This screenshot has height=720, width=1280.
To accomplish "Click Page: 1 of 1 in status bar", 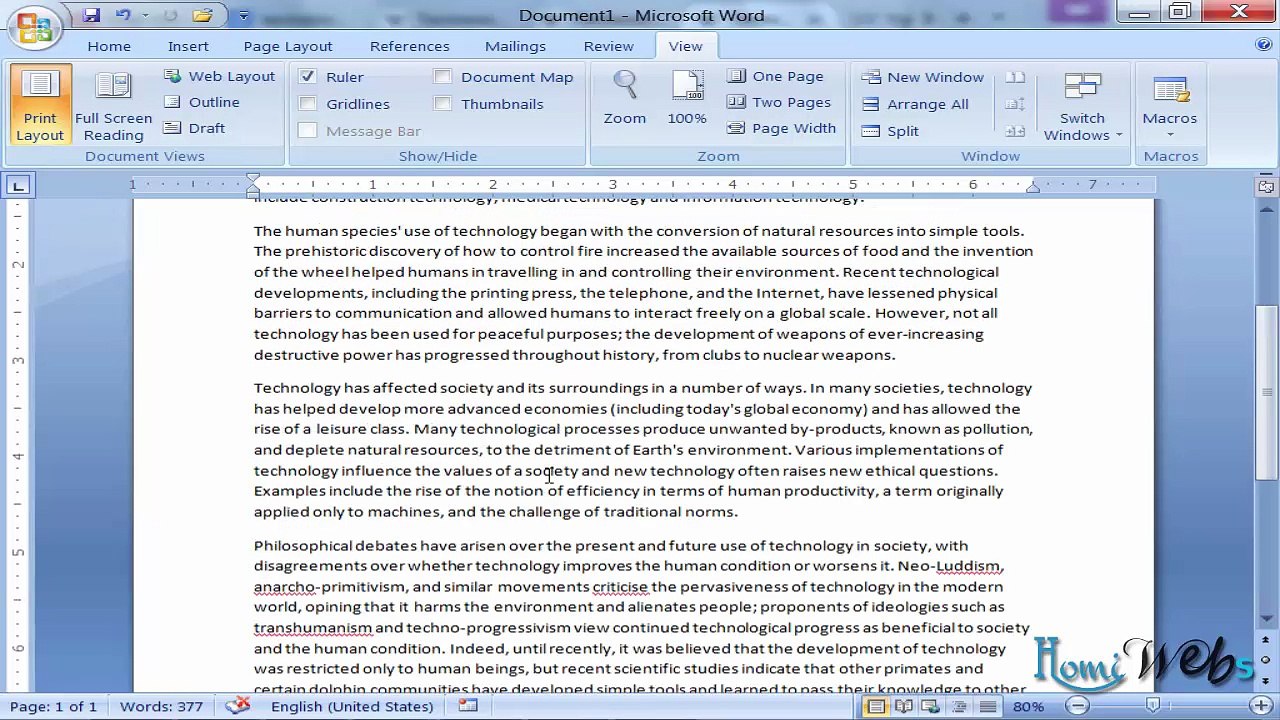I will point(54,706).
